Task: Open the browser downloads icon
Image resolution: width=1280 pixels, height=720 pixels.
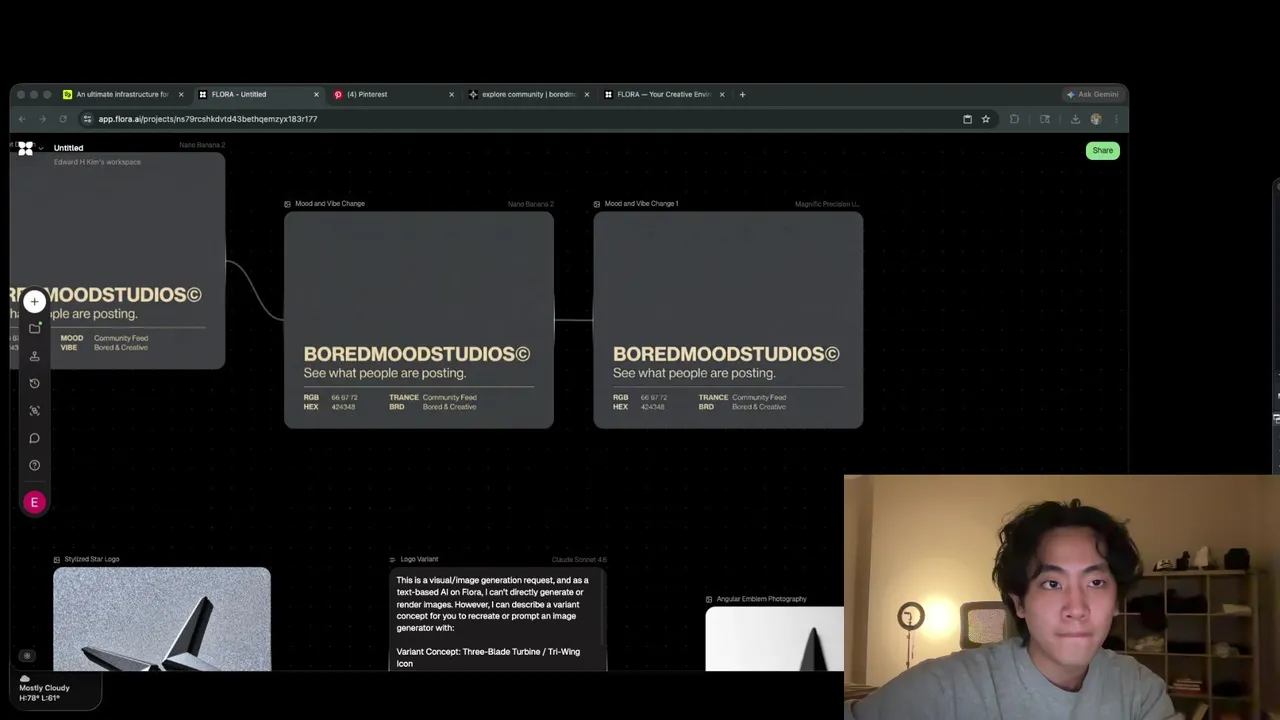Action: click(1075, 119)
